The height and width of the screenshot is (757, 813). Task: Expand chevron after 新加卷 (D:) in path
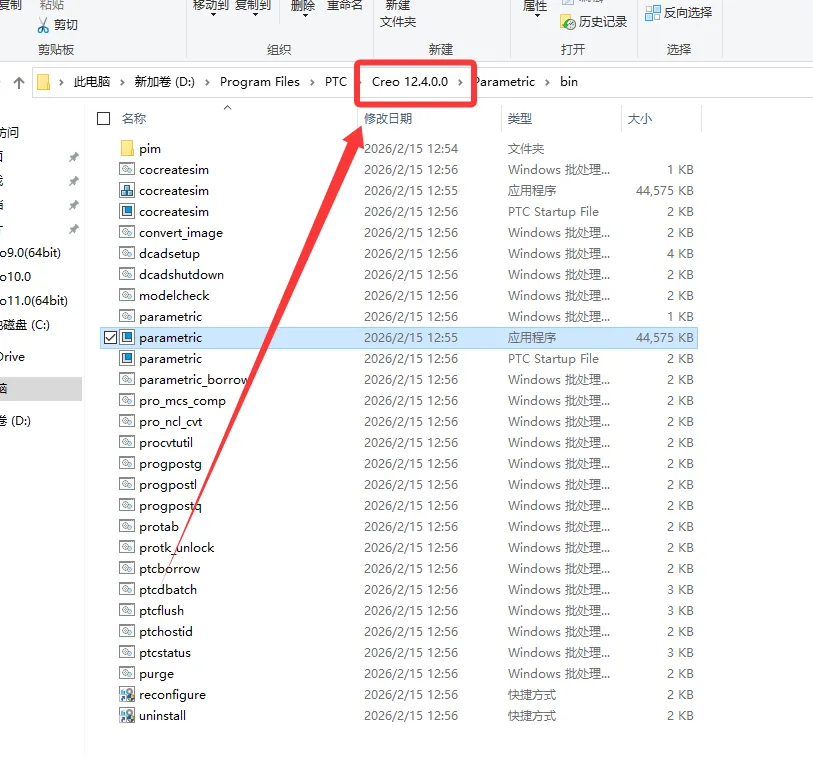[207, 82]
